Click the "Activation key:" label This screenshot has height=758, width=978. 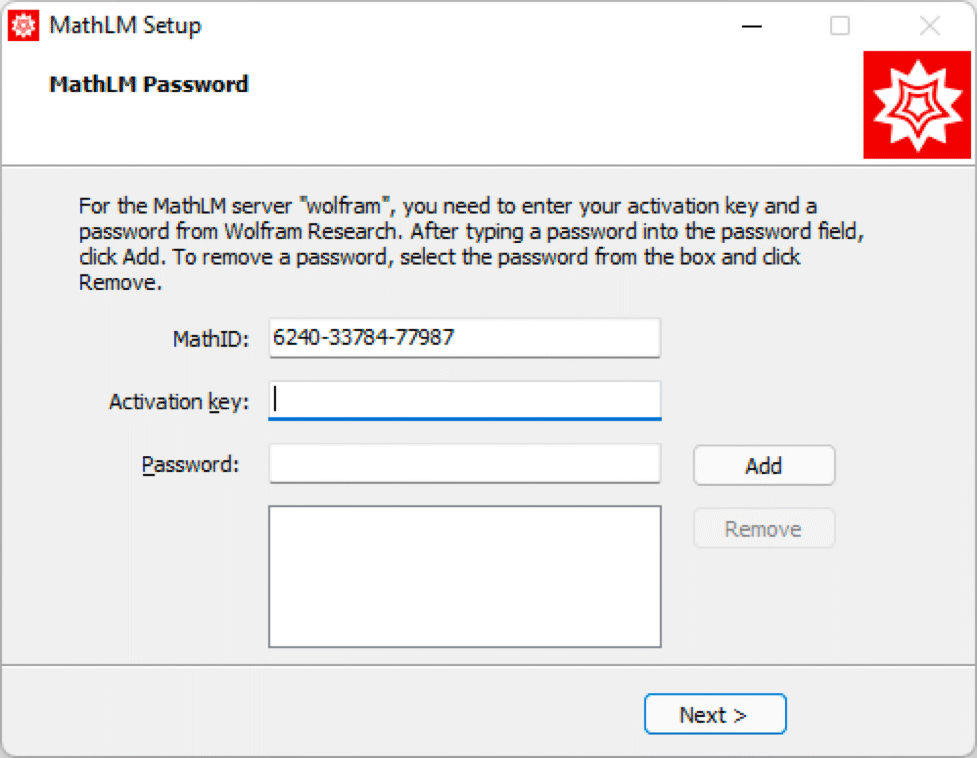[178, 402]
